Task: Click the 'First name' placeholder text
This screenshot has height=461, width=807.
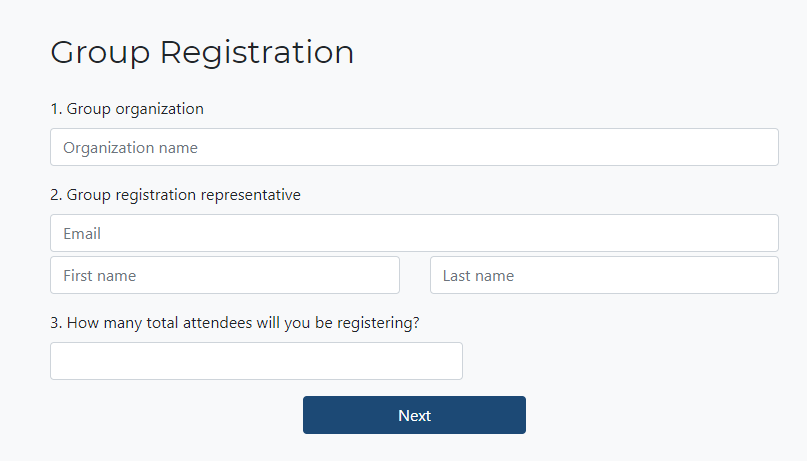Action: coord(99,276)
